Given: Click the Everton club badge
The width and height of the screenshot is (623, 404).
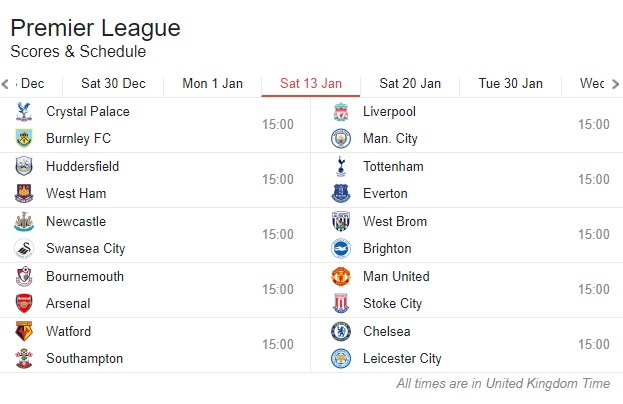Looking at the screenshot, I should pyautogui.click(x=341, y=193).
